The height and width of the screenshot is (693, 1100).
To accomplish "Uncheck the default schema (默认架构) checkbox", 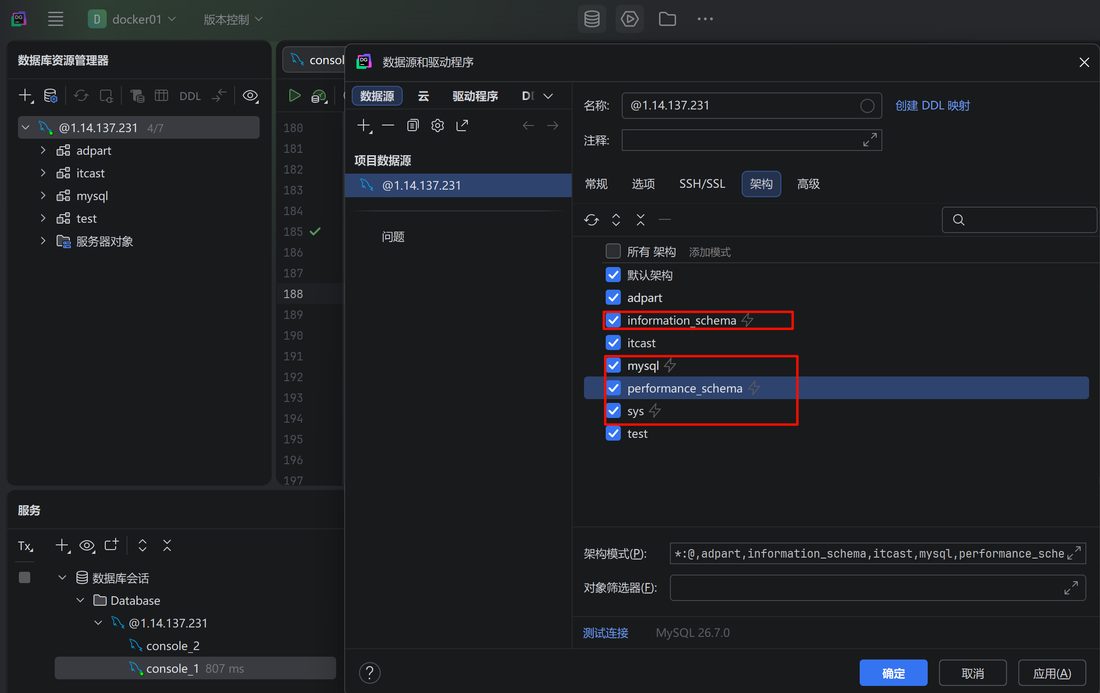I will coord(613,274).
